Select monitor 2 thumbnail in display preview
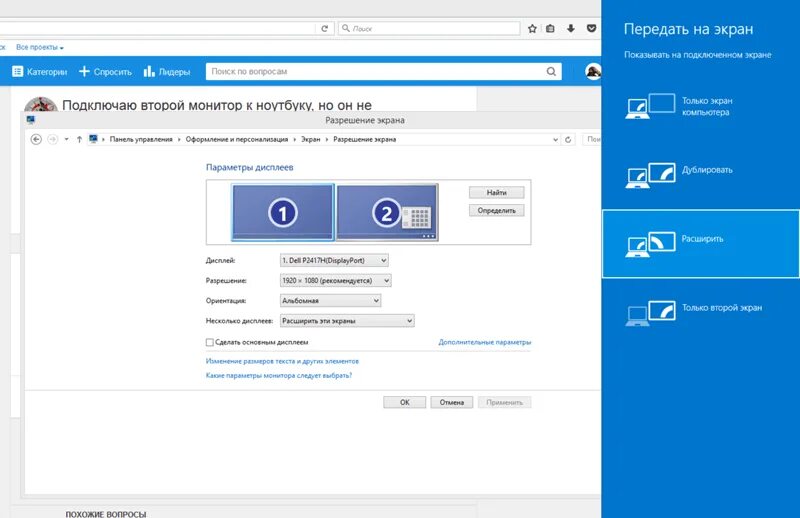The height and width of the screenshot is (518, 800). click(386, 211)
